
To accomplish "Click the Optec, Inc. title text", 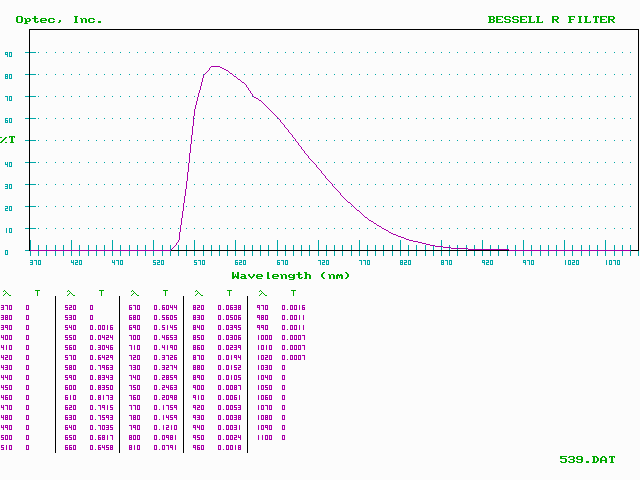I will tap(58, 19).
